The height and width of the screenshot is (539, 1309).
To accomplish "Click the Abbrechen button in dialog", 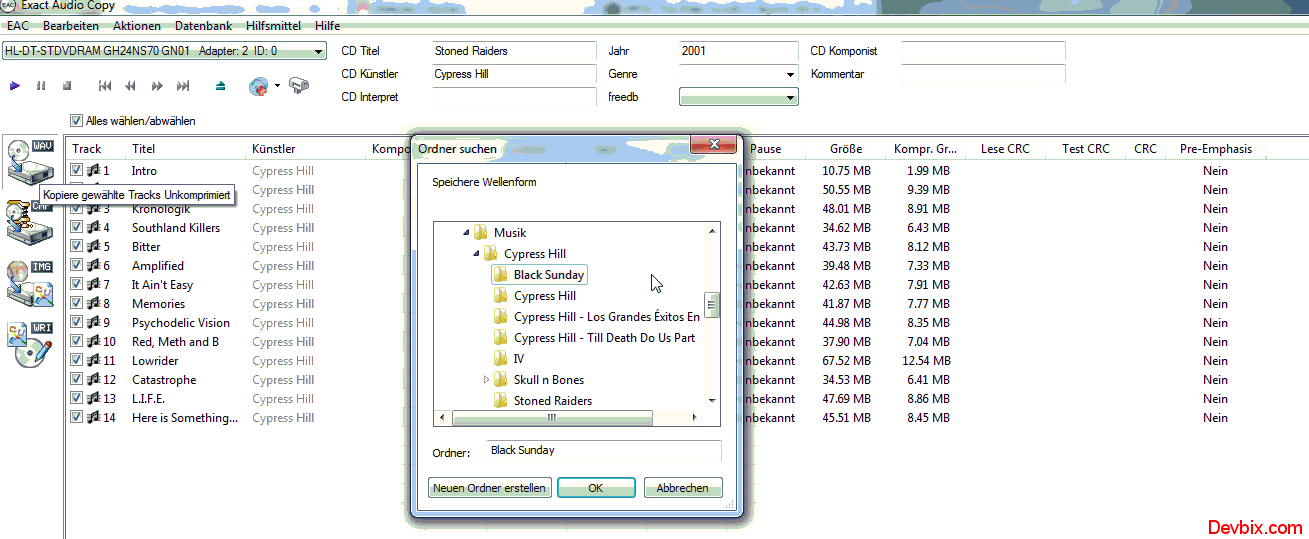I will click(x=682, y=488).
